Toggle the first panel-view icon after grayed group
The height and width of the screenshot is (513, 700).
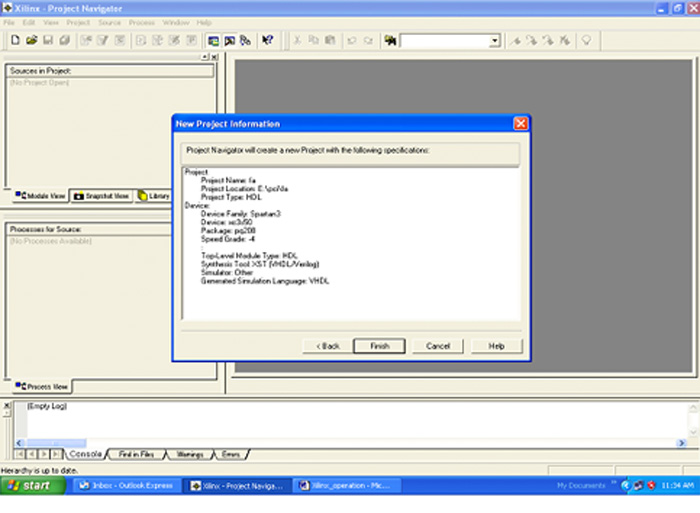click(213, 41)
